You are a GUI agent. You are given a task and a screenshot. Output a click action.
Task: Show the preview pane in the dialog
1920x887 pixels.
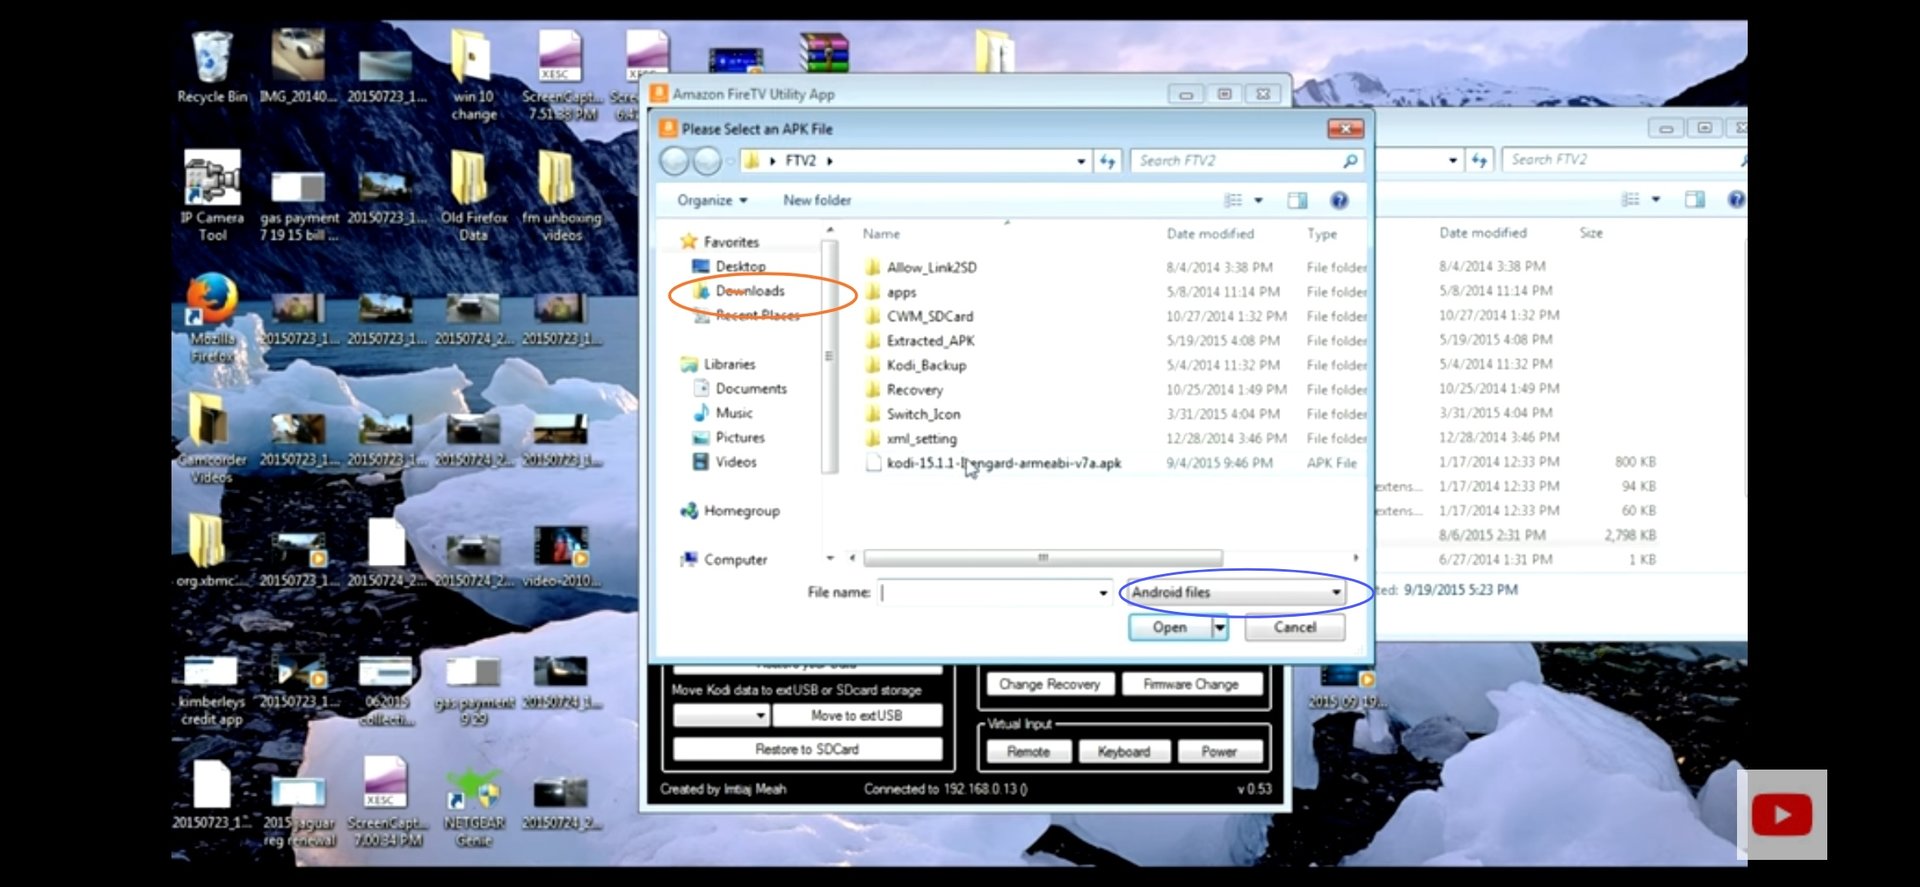(1297, 200)
